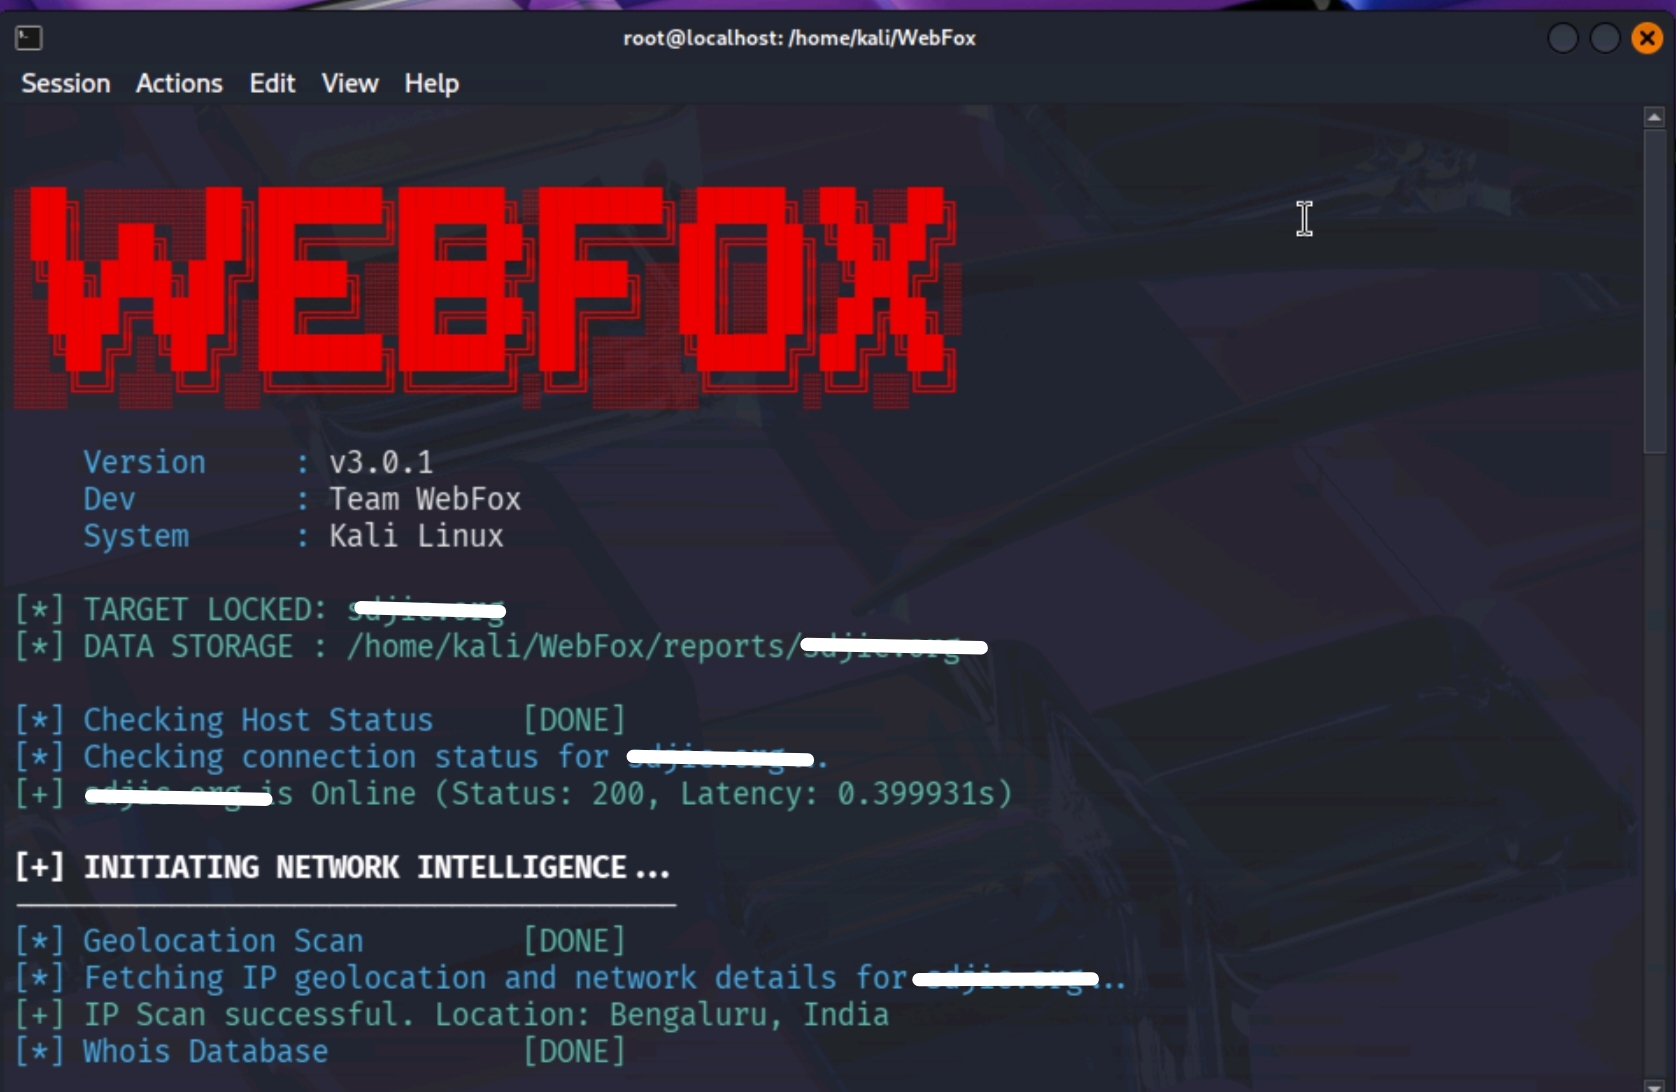Click the scrollbar up arrow
The image size is (1676, 1092).
pos(1654,118)
